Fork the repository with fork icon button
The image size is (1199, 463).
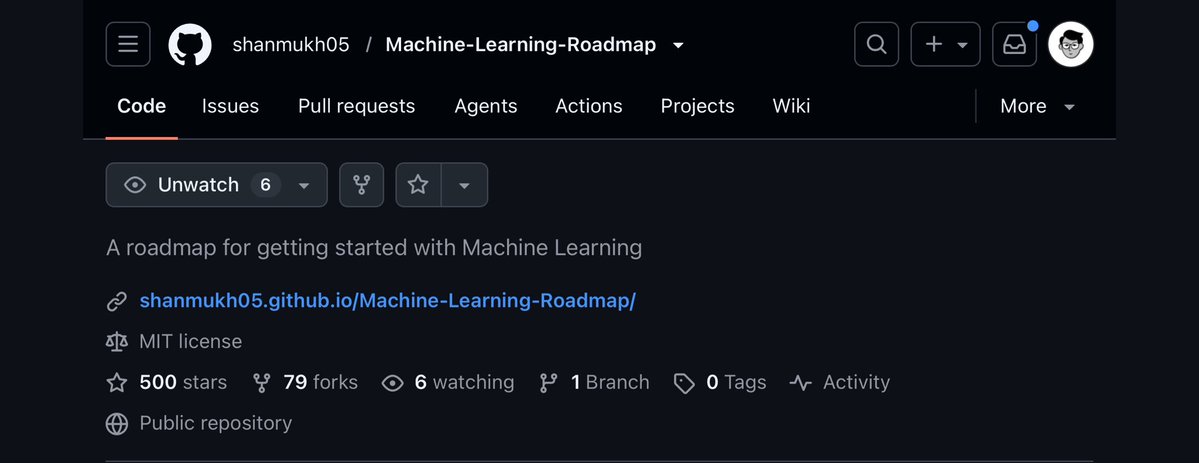[361, 184]
